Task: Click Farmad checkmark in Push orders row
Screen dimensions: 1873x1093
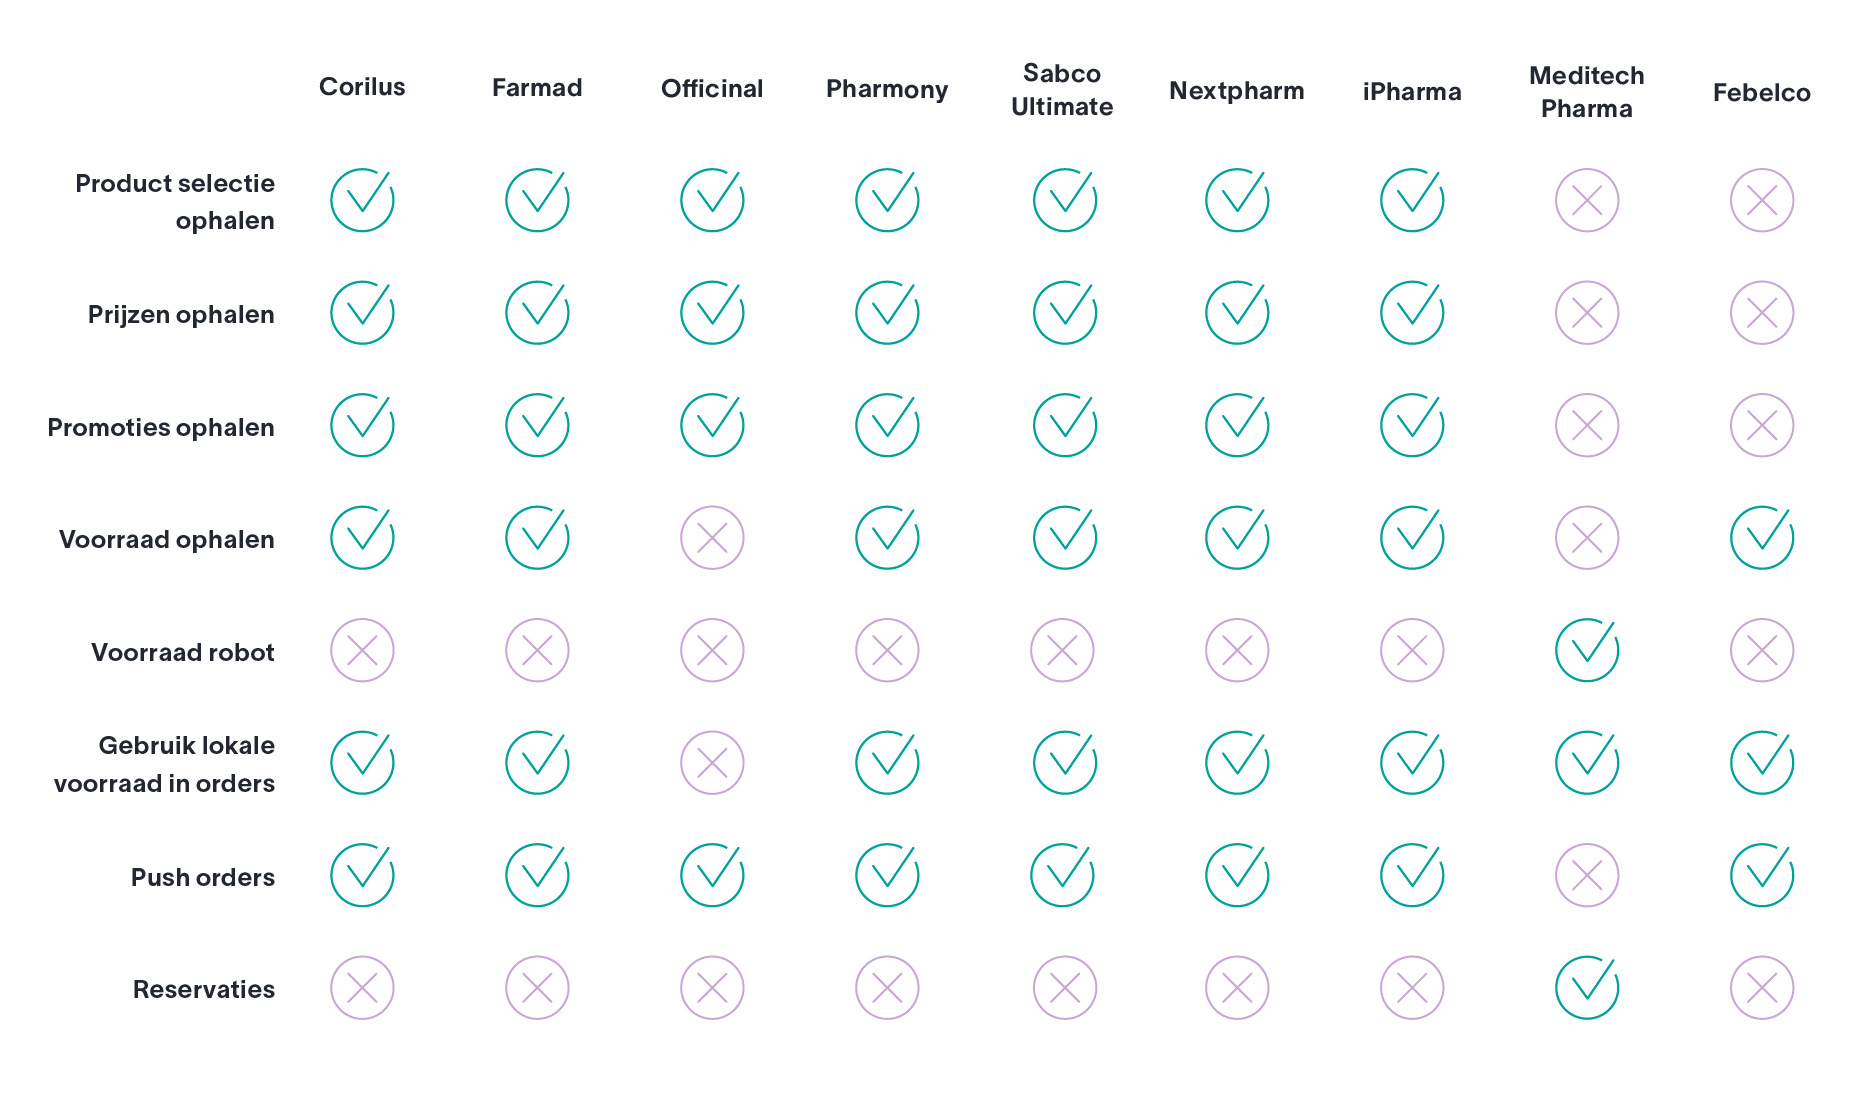Action: (537, 875)
